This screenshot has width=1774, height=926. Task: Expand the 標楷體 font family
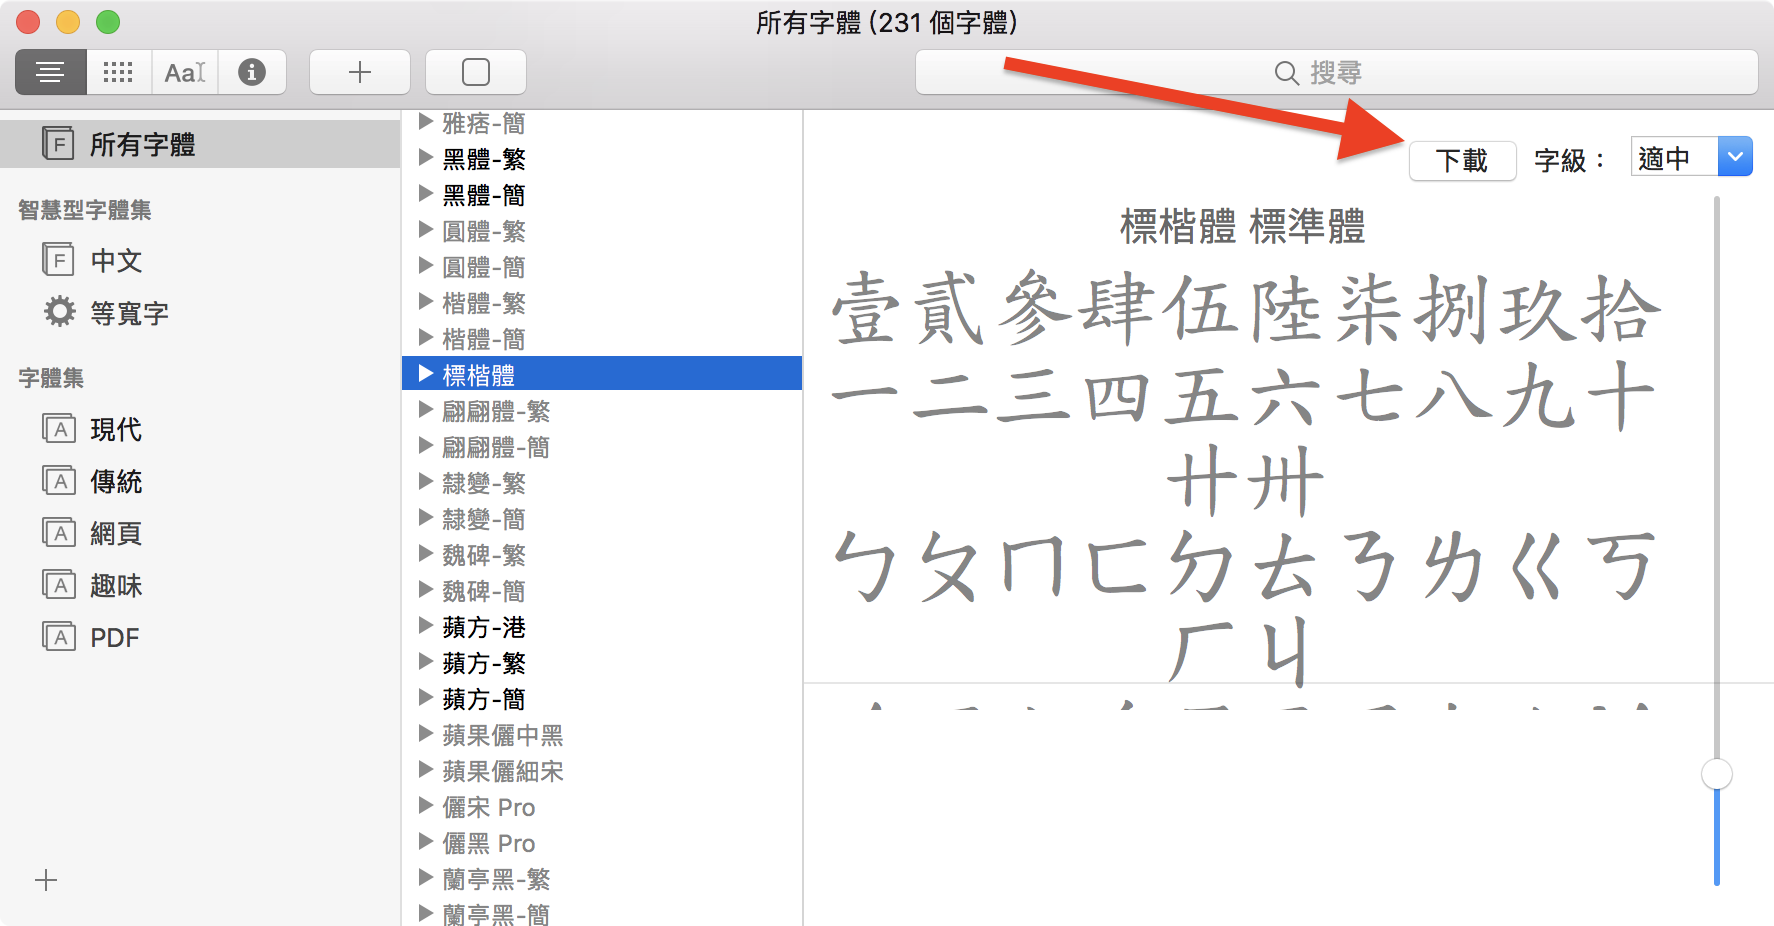[426, 374]
